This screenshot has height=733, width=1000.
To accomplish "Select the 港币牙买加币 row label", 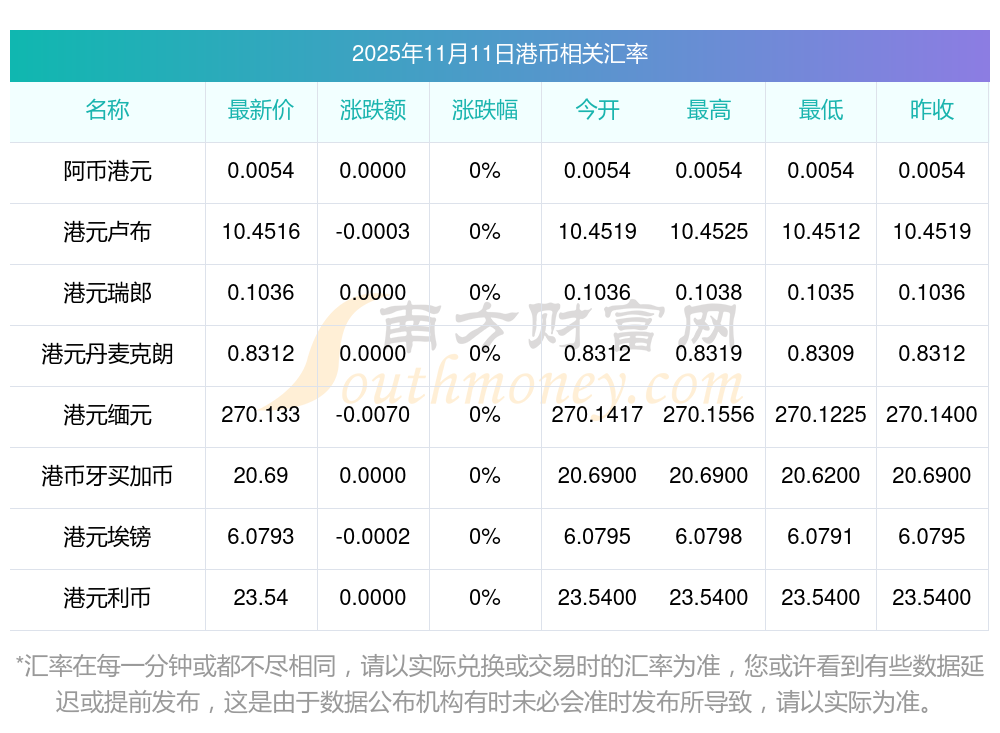I will tap(107, 476).
